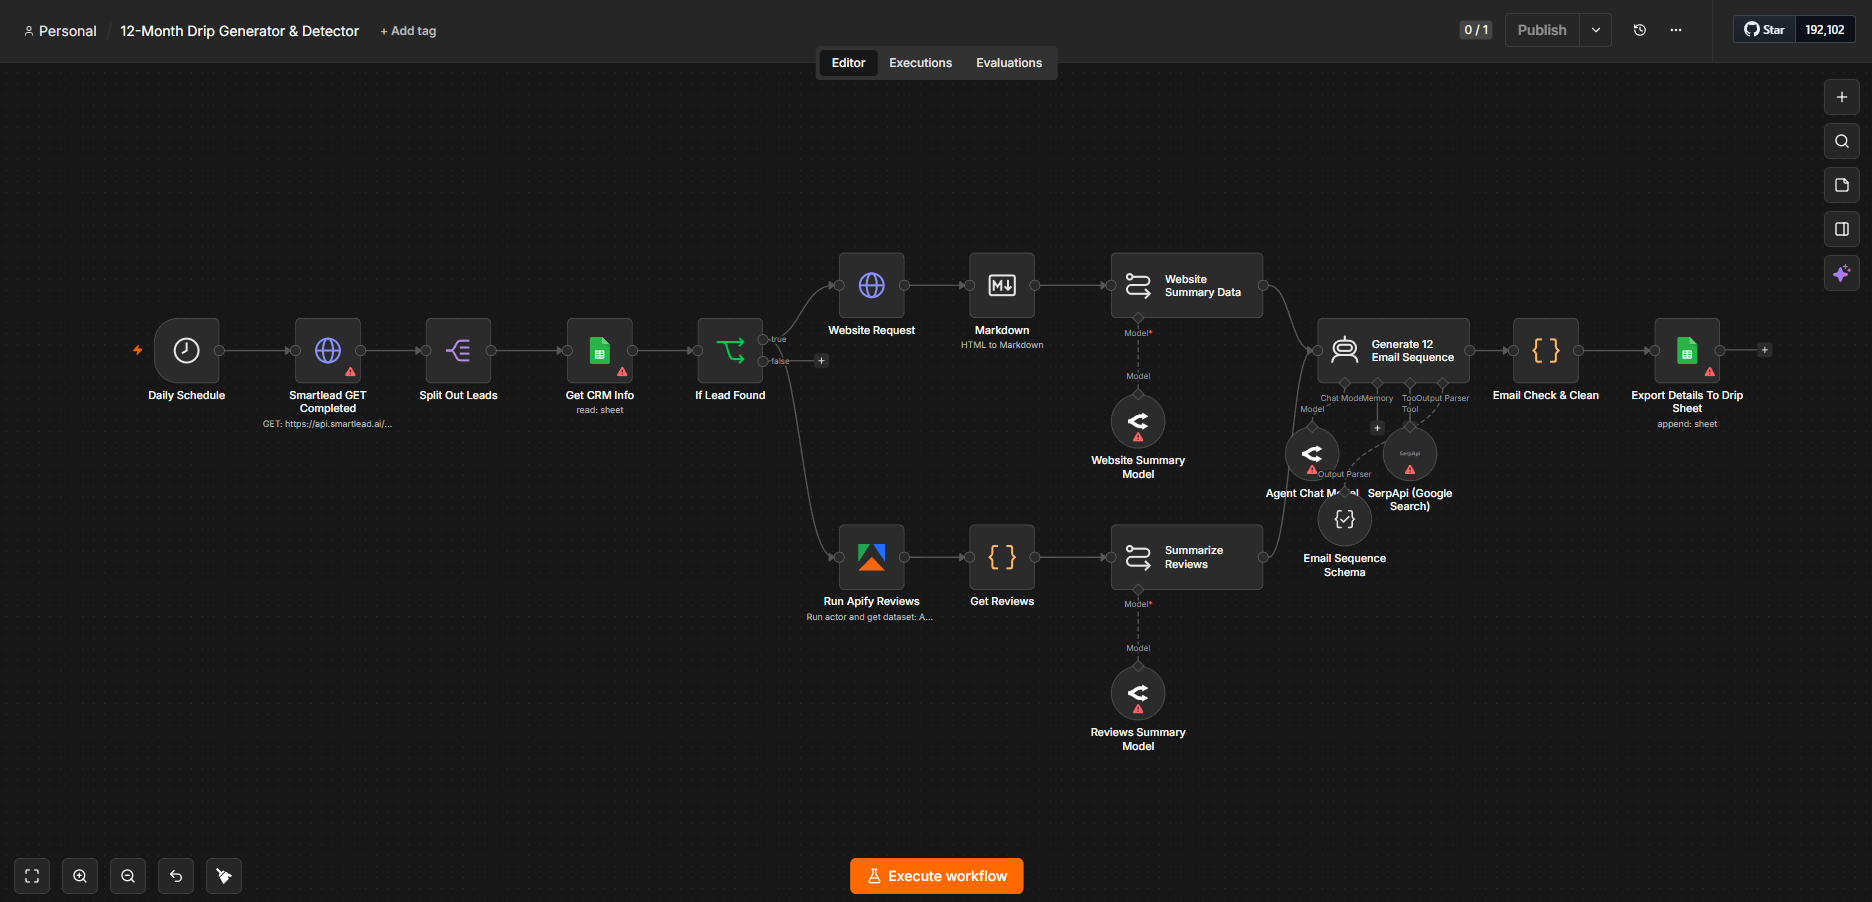Viewport: 1872px width, 902px height.
Task: Switch to the Executions tab
Action: (920, 63)
